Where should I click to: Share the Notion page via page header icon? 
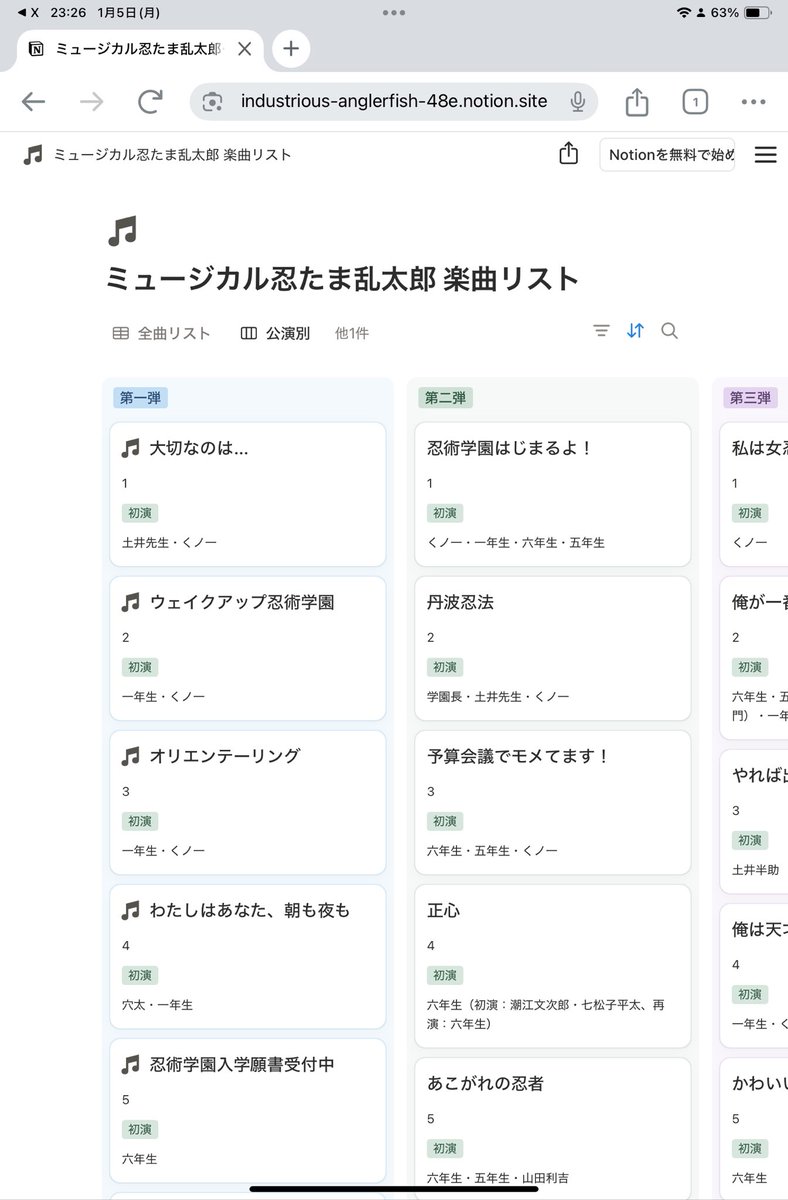point(568,154)
